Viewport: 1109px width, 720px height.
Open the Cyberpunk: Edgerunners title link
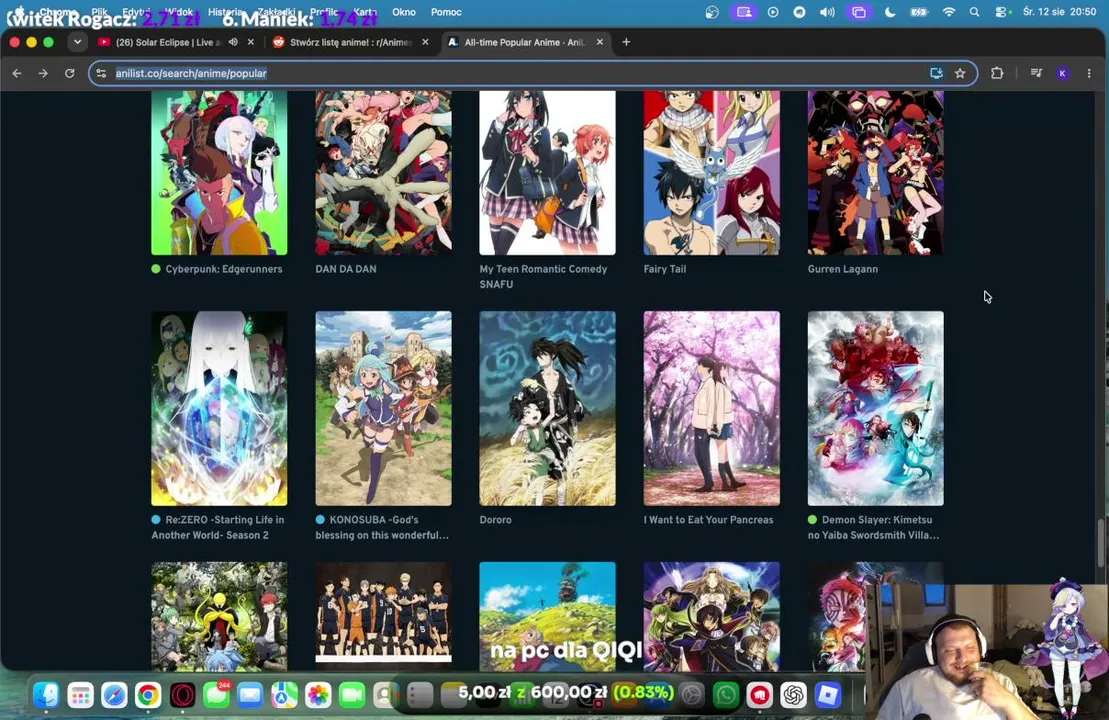223,269
